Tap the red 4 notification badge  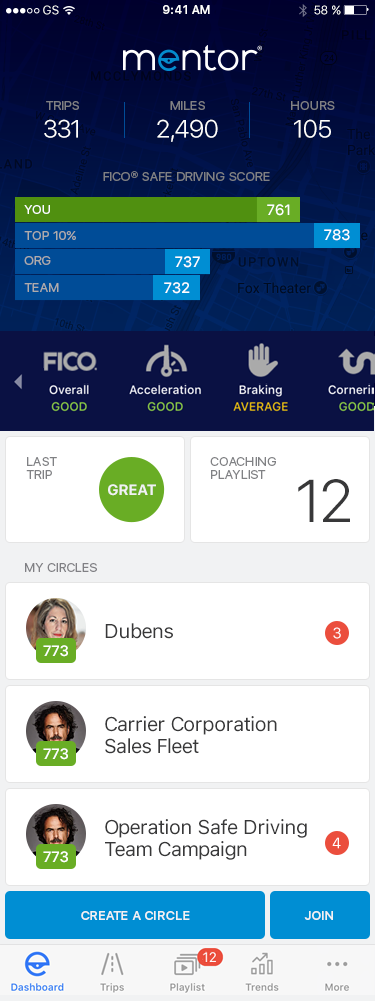[337, 843]
